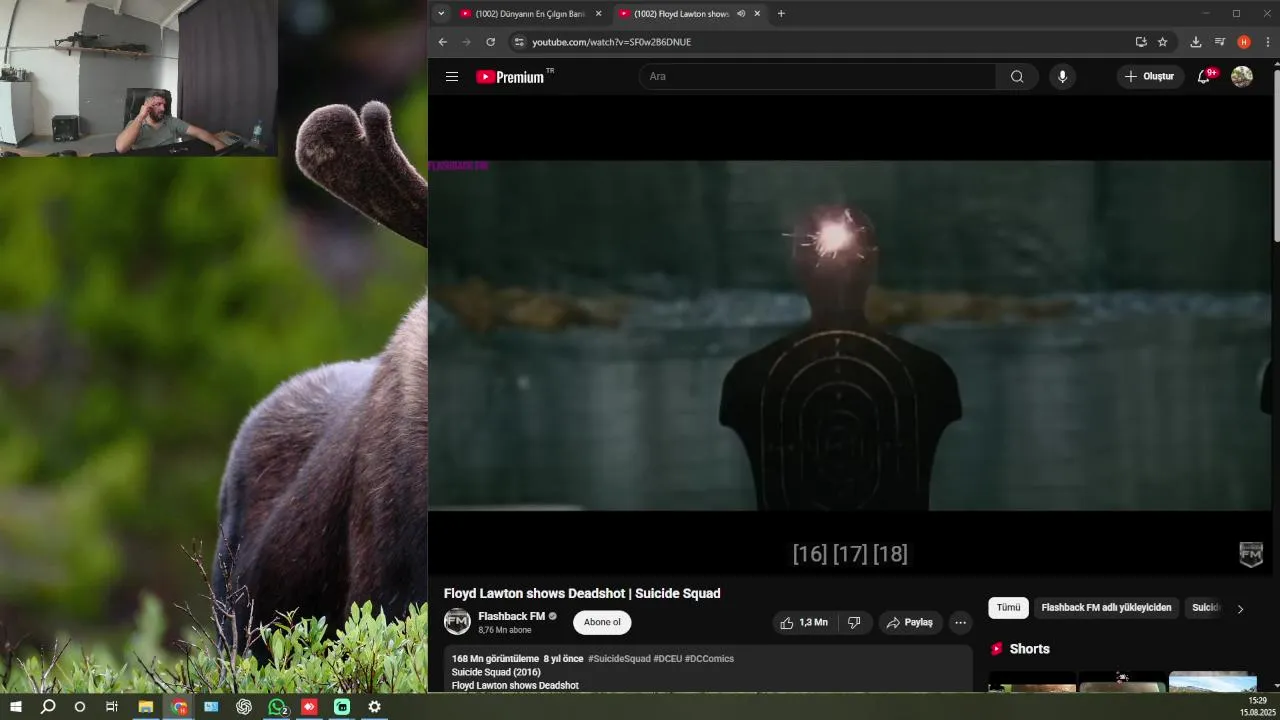Image resolution: width=1280 pixels, height=720 pixels.
Task: Go back in Chrome browser
Action: click(443, 42)
